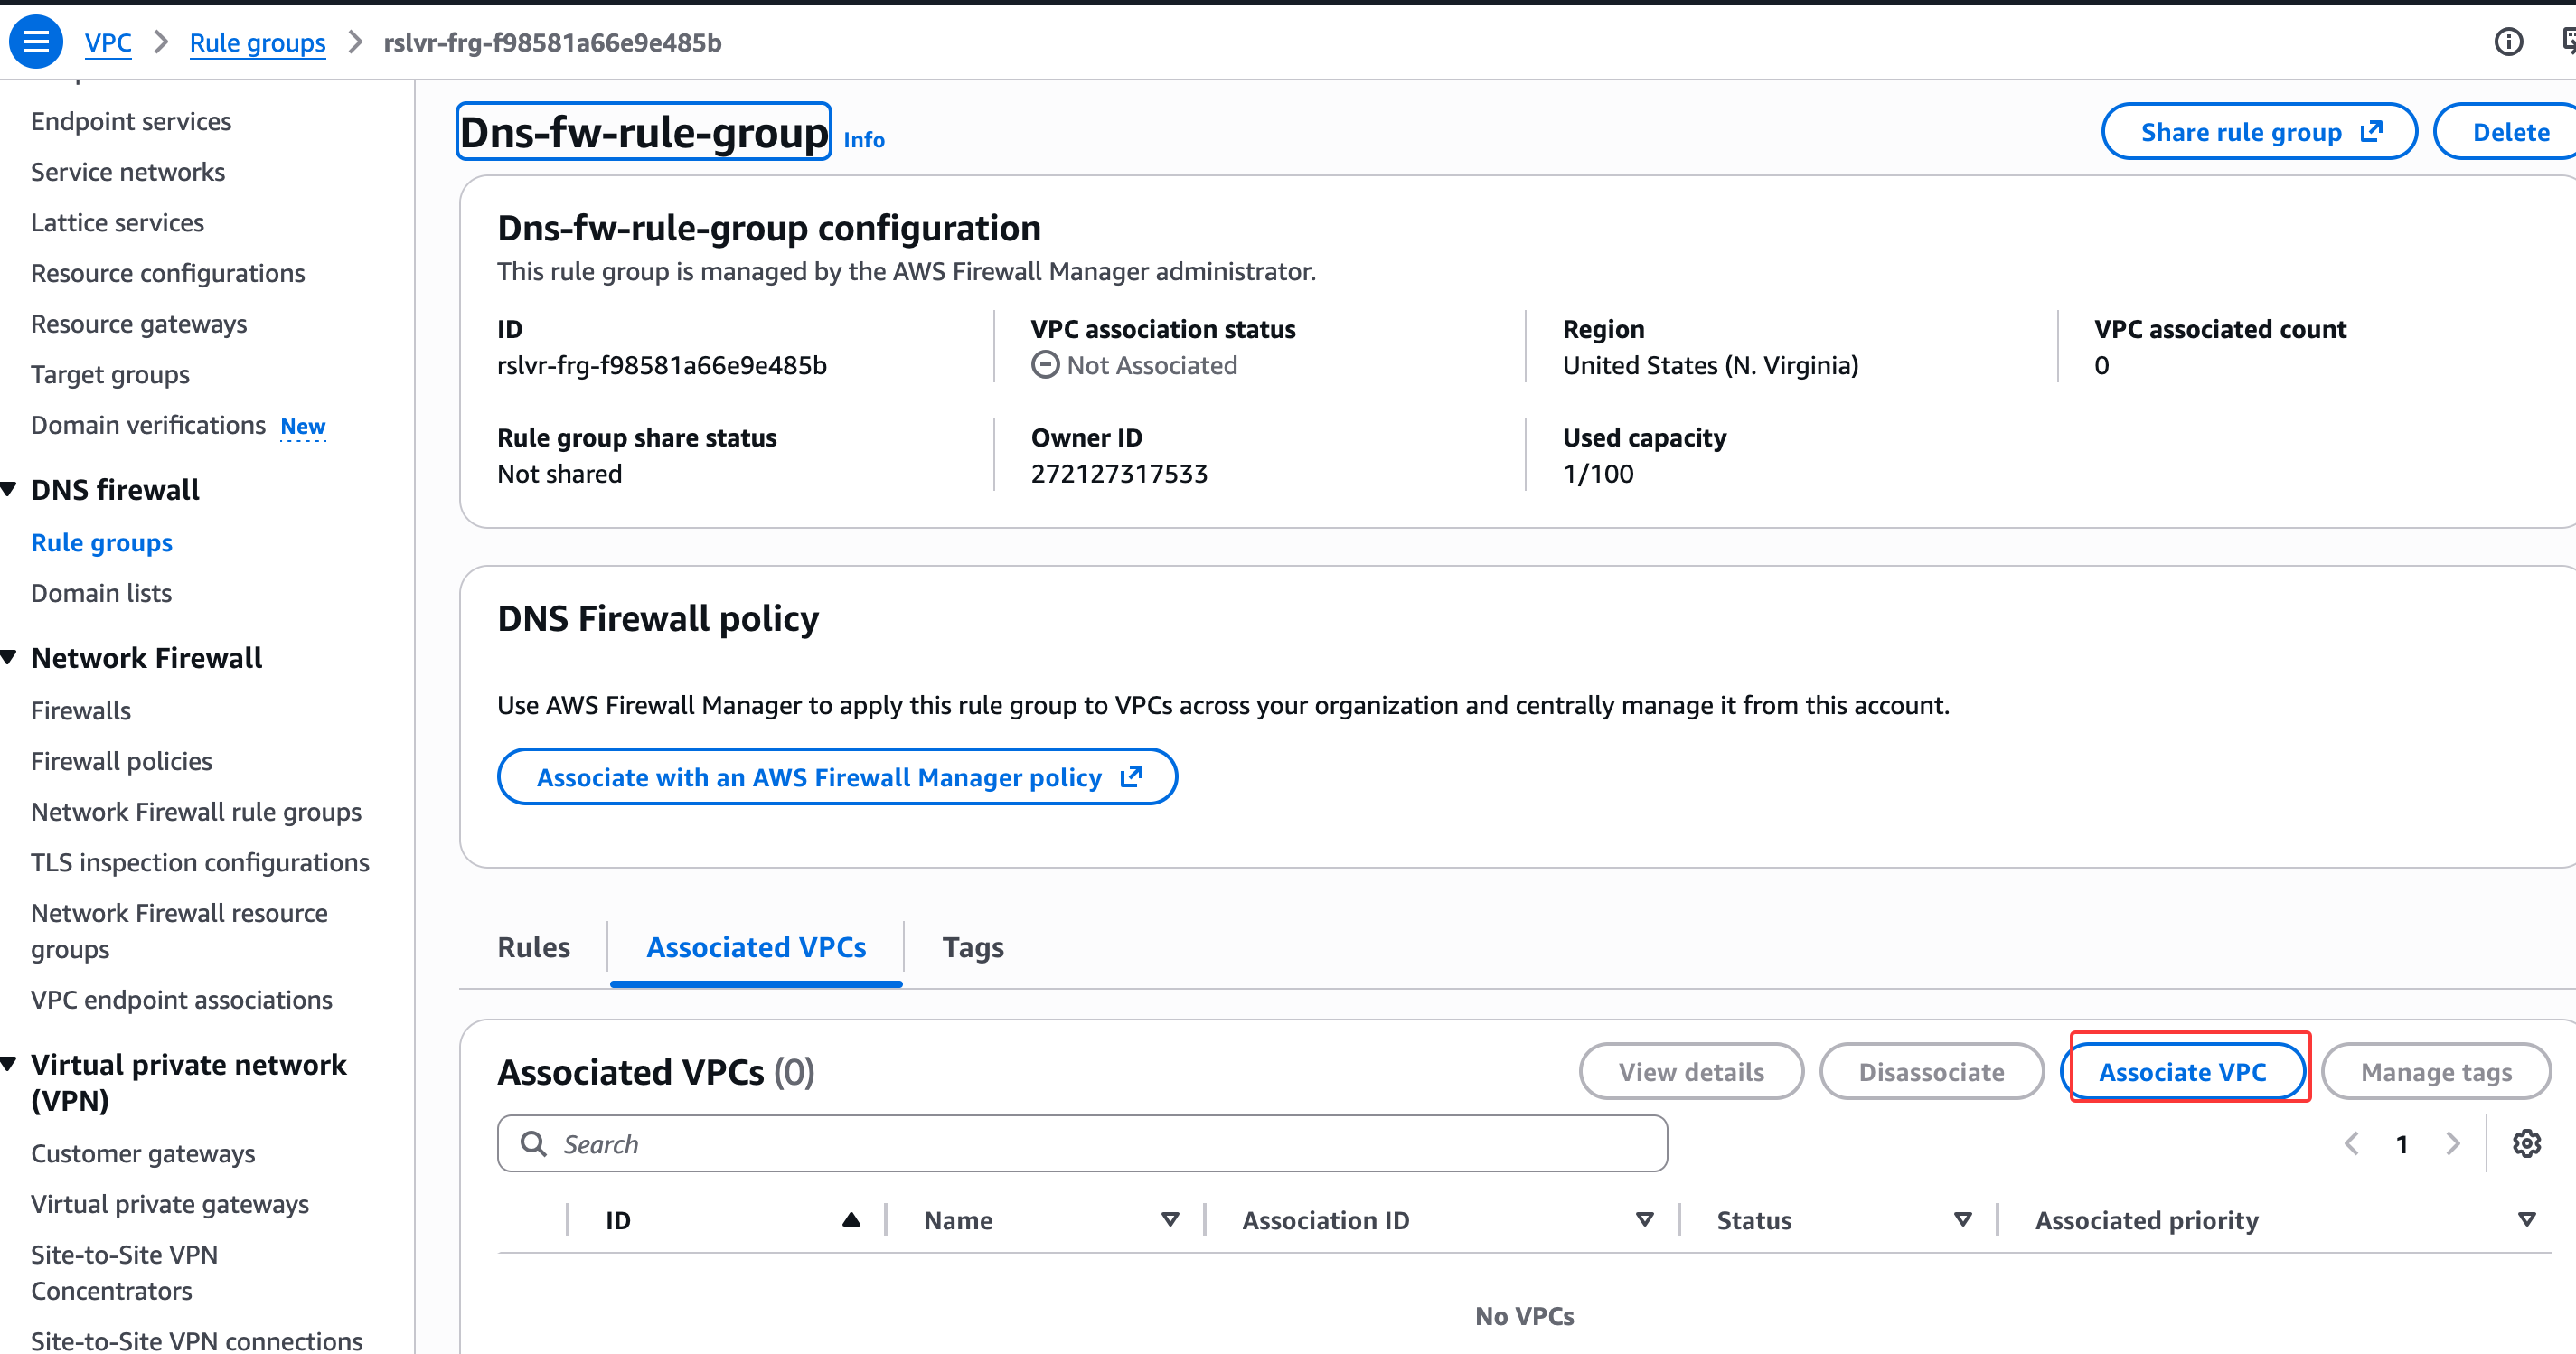Sort ascending by ID column arrow
Screen dimensions: 2576x1354
point(851,1219)
